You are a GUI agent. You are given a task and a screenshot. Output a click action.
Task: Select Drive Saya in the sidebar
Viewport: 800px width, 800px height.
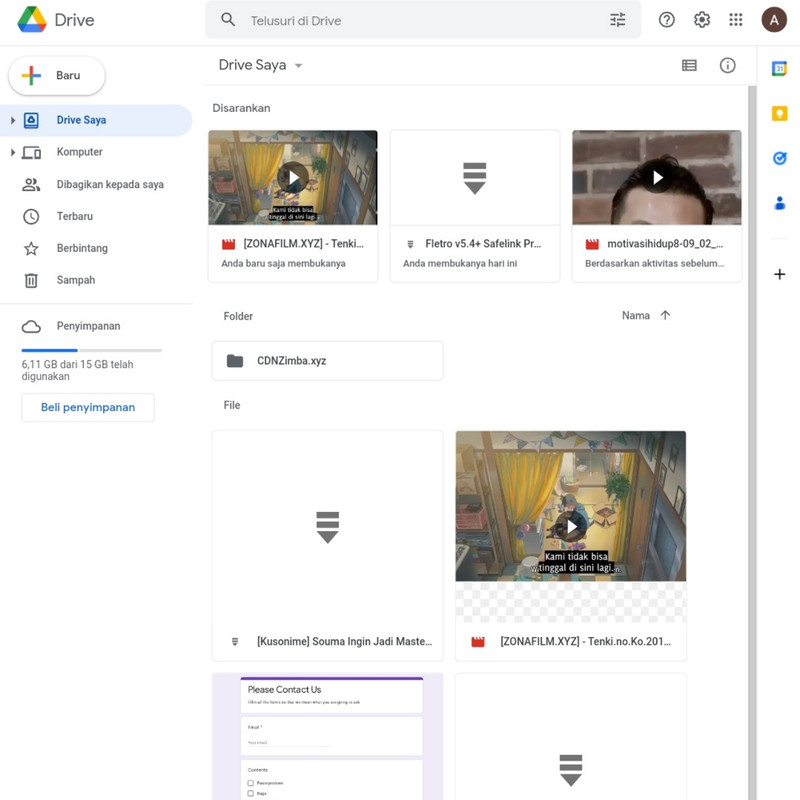click(96, 120)
